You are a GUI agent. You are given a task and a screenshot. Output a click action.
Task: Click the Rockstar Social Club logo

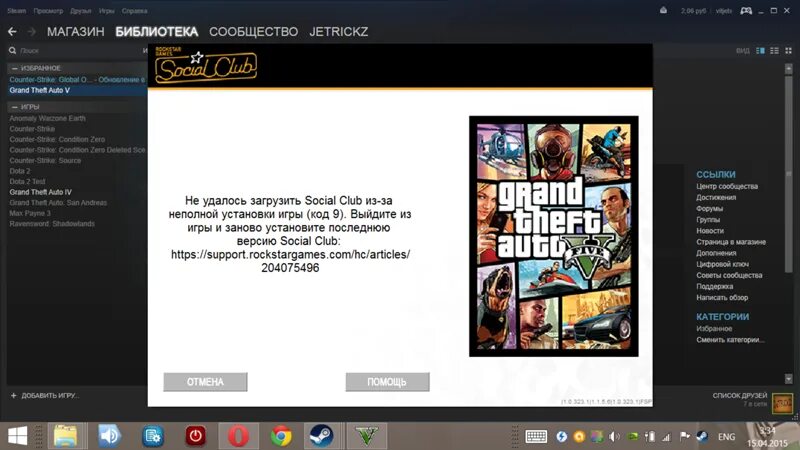point(206,65)
